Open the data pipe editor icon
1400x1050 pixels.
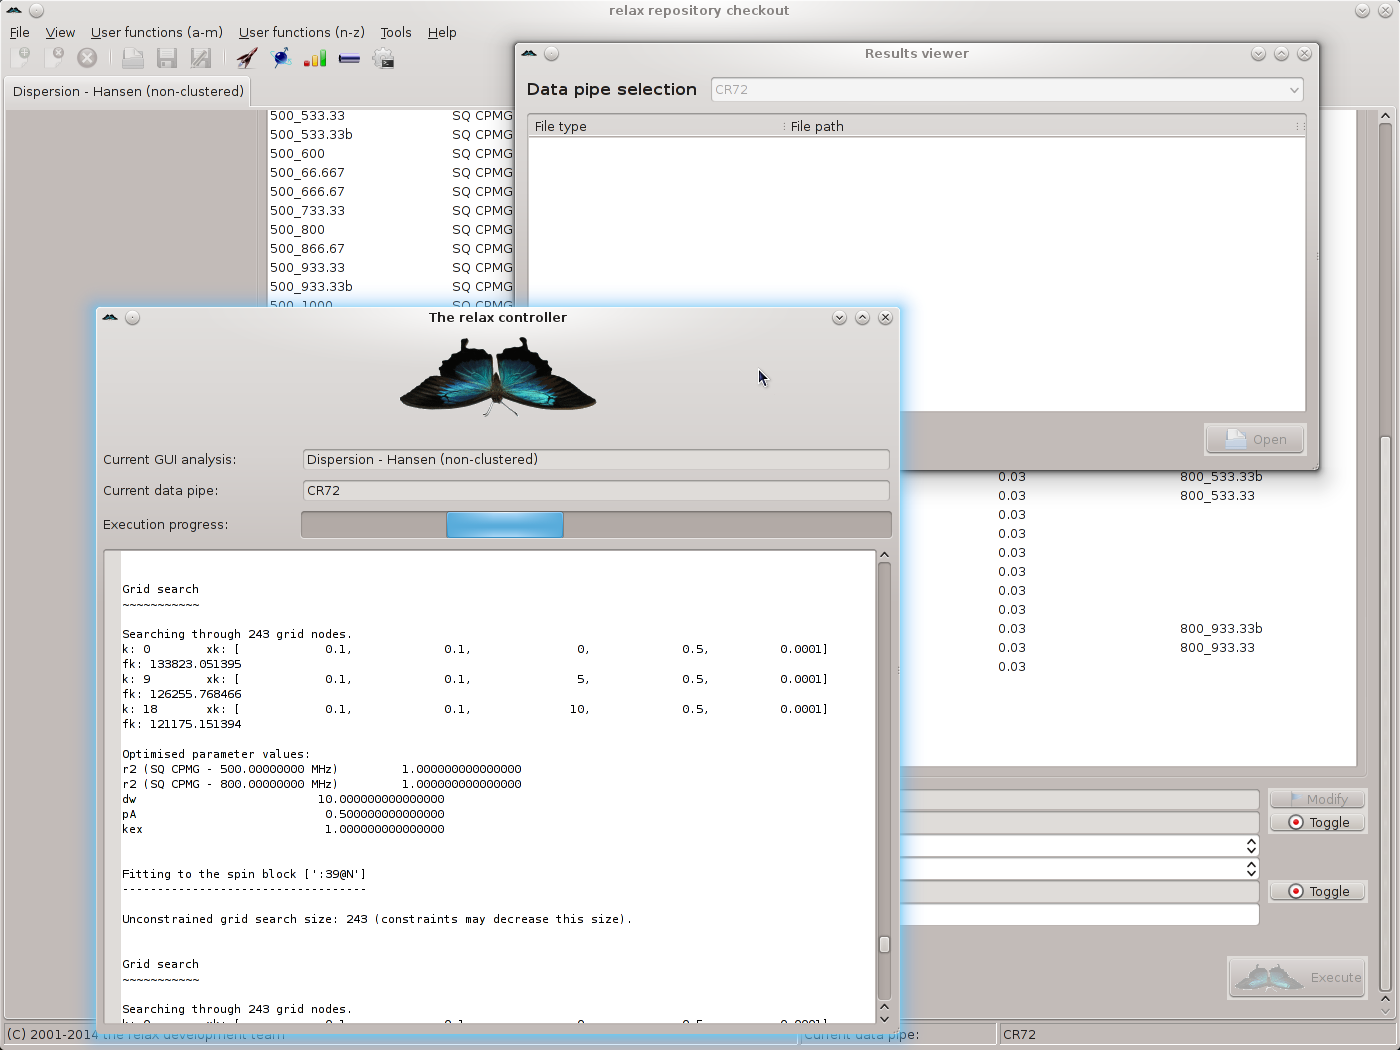(349, 58)
